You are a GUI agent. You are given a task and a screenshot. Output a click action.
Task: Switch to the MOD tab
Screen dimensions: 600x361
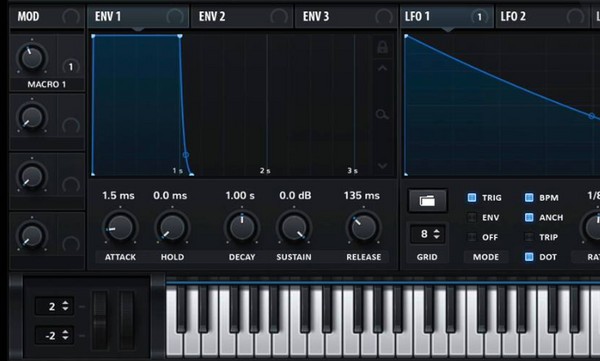[x=47, y=17]
